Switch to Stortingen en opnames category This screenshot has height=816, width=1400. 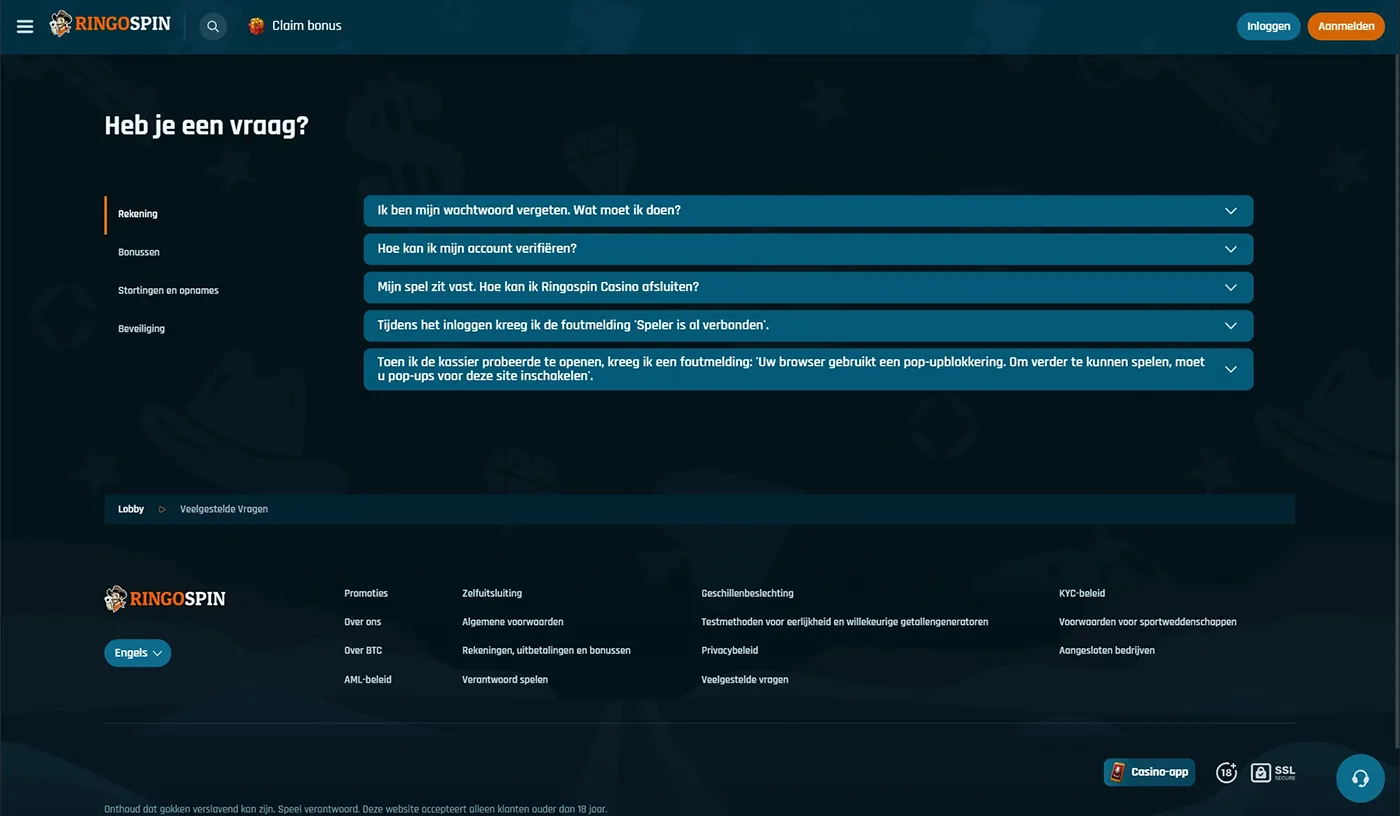click(168, 290)
